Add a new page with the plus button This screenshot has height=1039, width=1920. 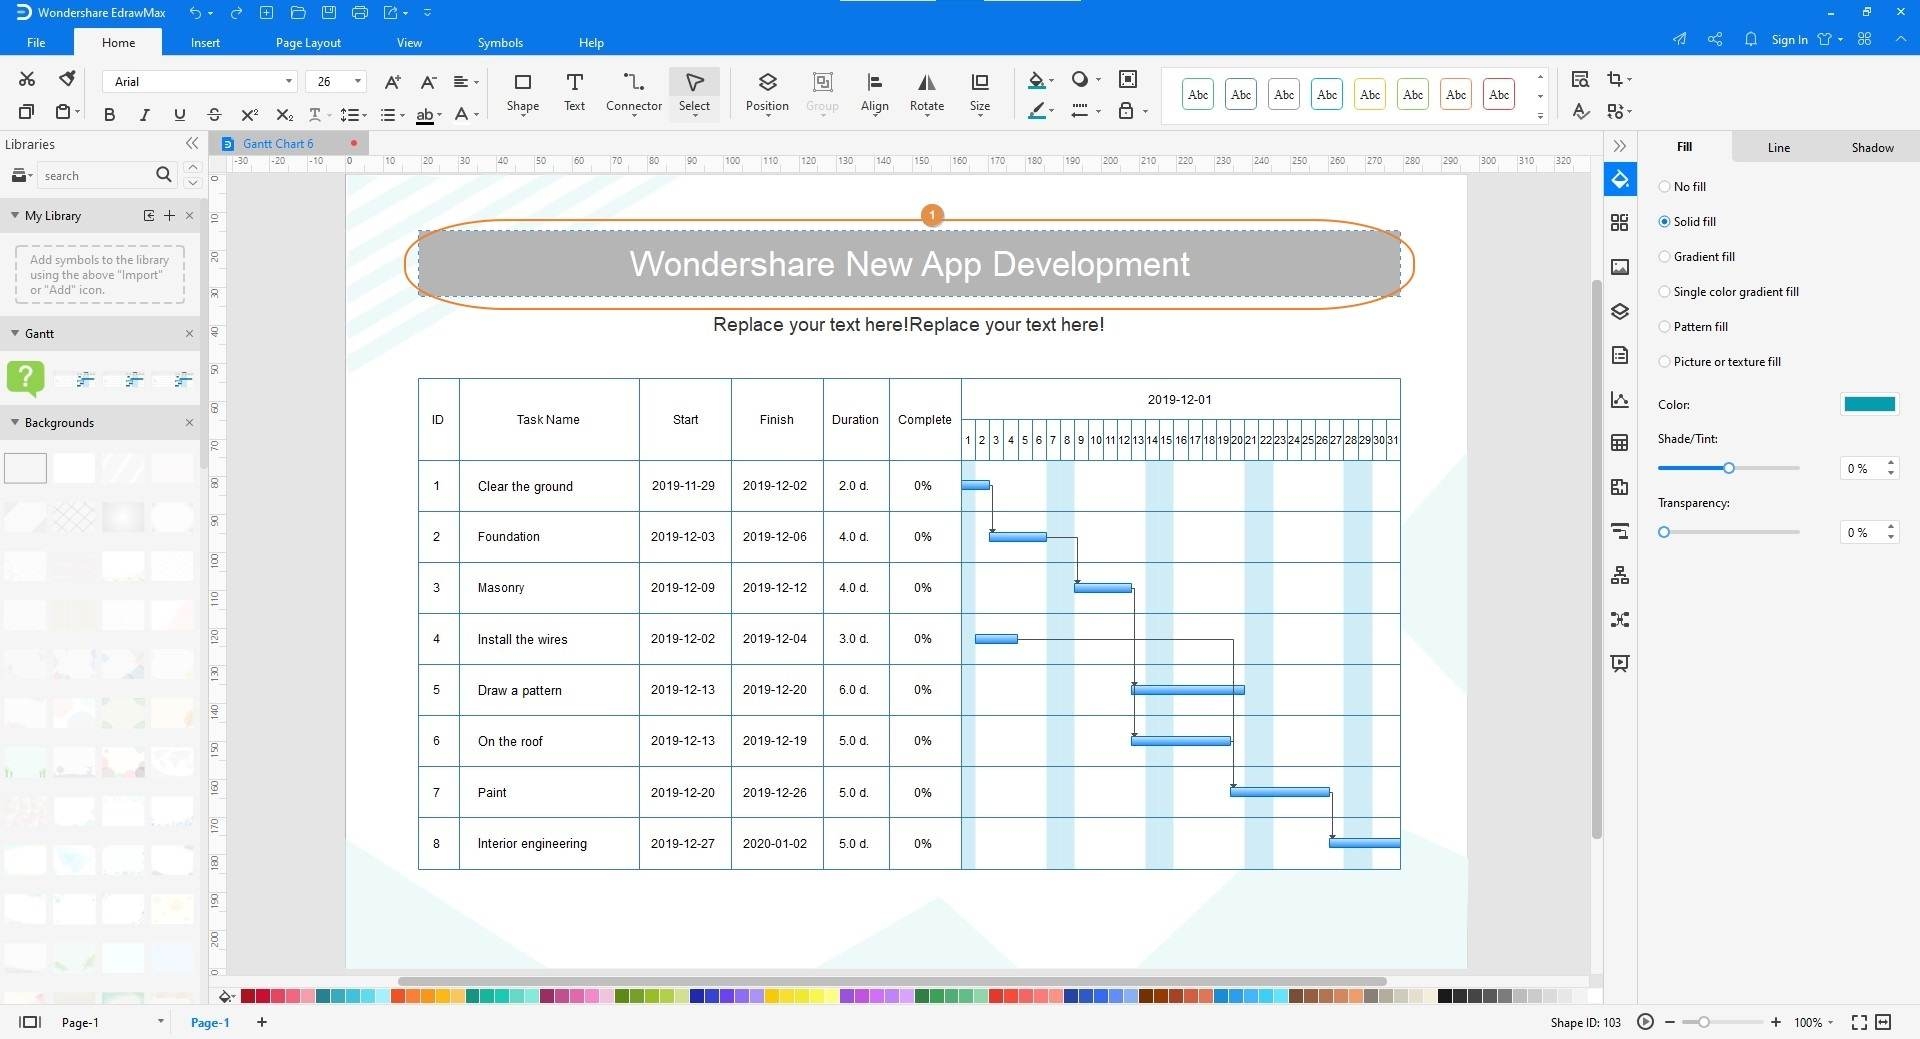(x=261, y=1022)
